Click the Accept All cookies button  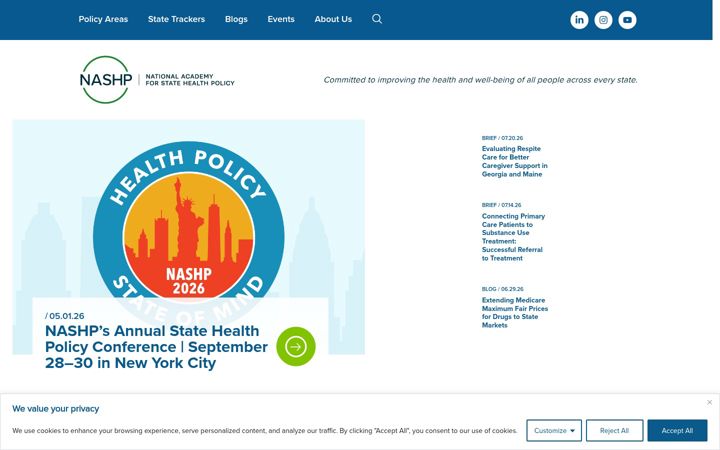pos(677,431)
